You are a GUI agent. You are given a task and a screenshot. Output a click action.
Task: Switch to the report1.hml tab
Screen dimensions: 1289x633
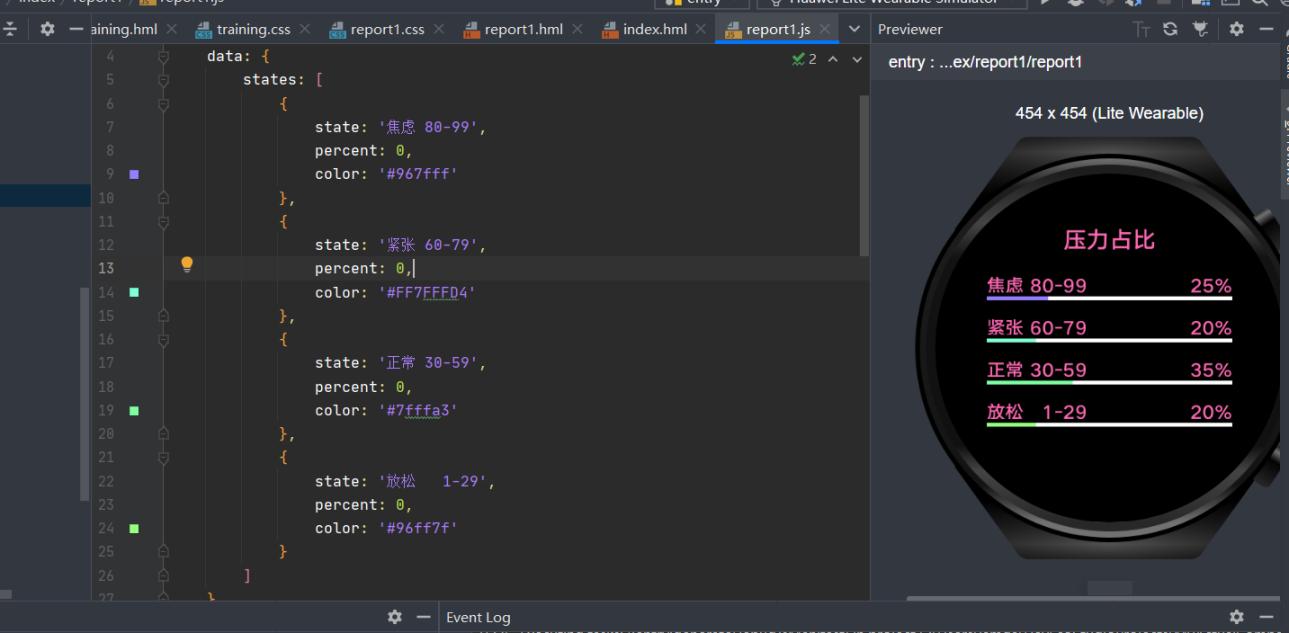(526, 30)
